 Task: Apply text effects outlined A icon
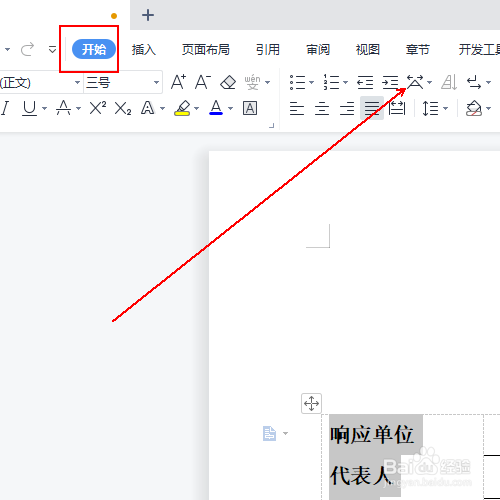click(x=147, y=108)
